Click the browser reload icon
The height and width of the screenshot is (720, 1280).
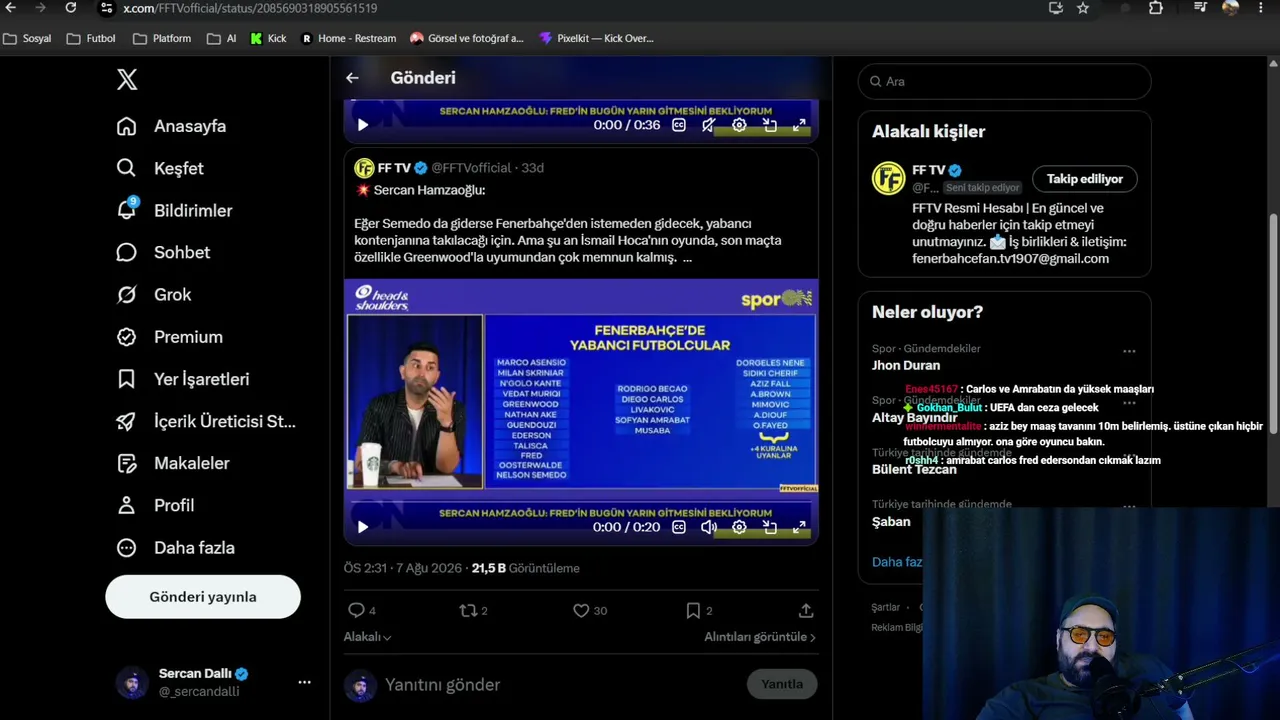click(x=71, y=8)
